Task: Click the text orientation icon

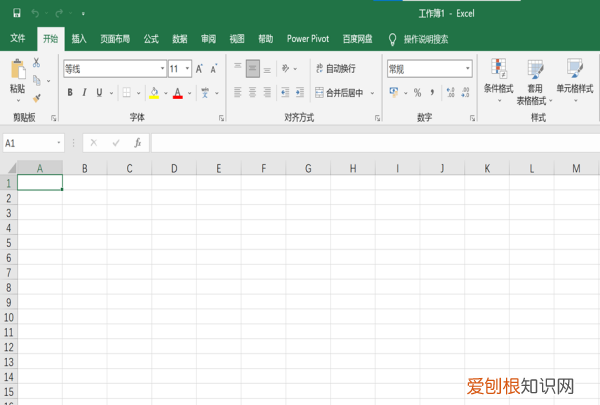Action: coord(285,69)
